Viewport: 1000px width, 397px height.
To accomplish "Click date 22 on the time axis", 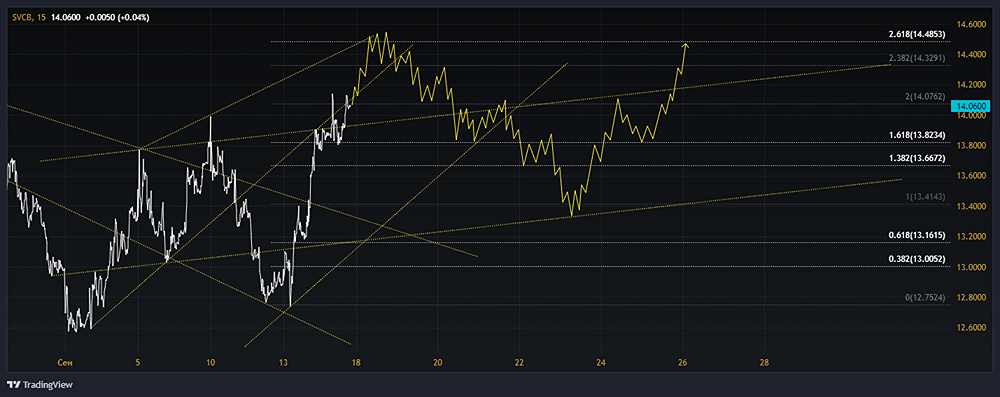I will pos(520,363).
